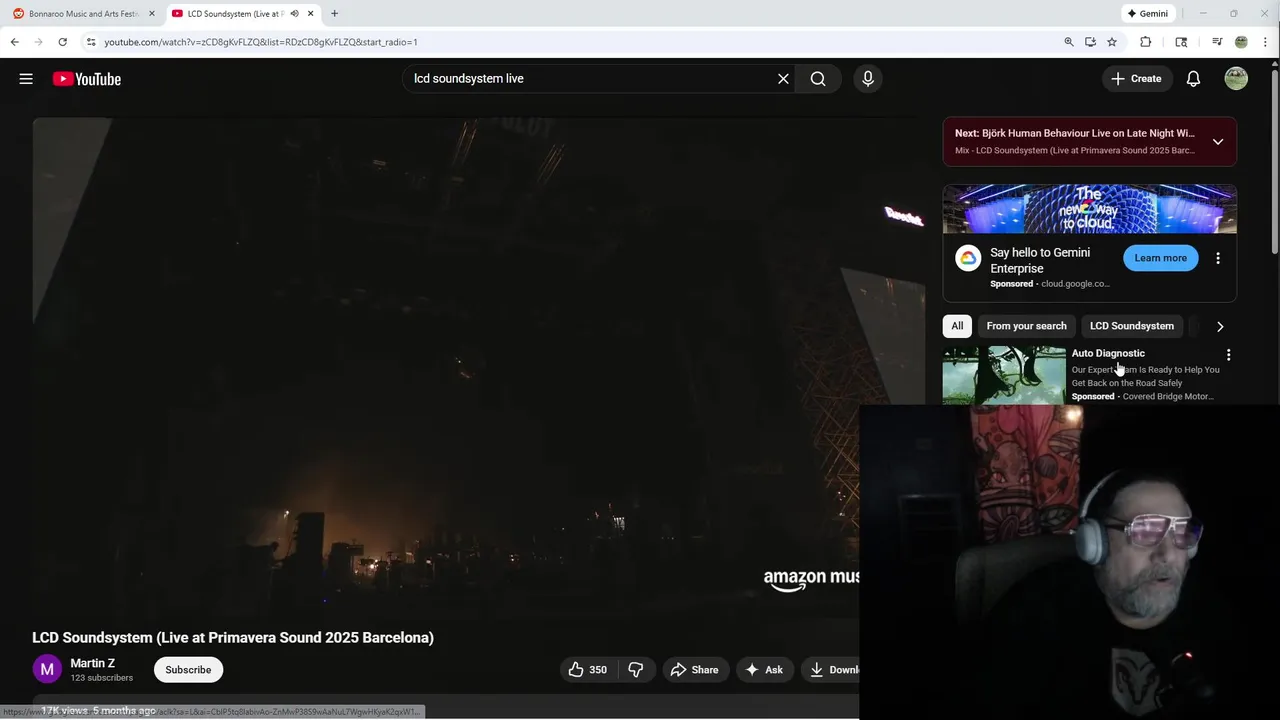Show more filter chips with the right arrow

point(1220,326)
